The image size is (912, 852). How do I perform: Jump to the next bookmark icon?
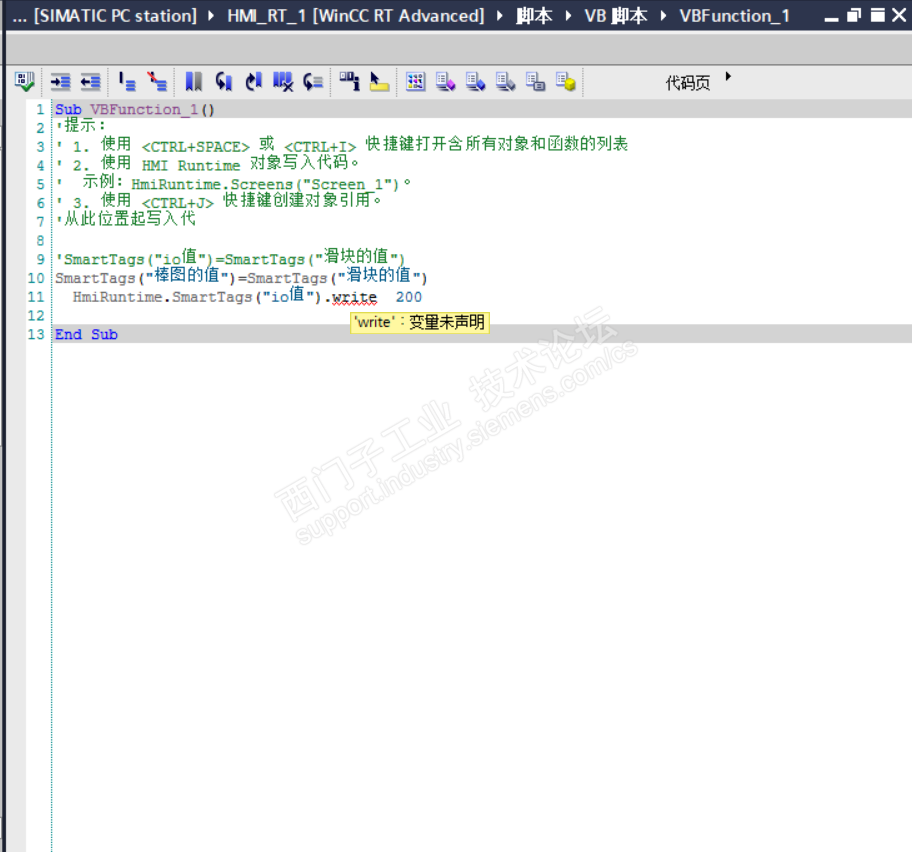(x=254, y=81)
